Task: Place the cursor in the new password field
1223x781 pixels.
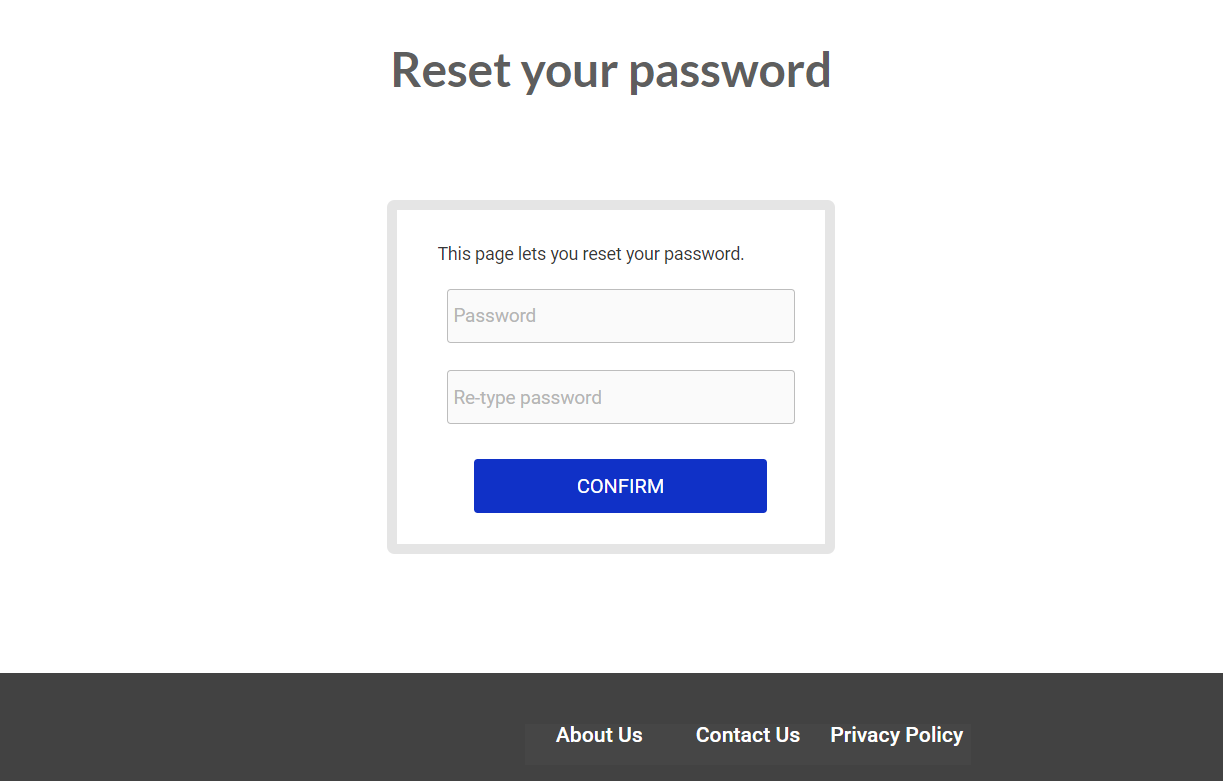Action: tap(620, 316)
